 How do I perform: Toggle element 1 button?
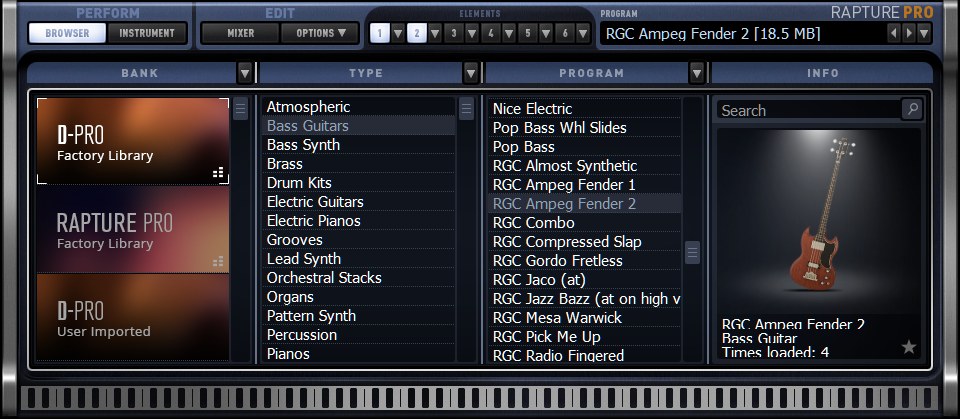pos(380,33)
